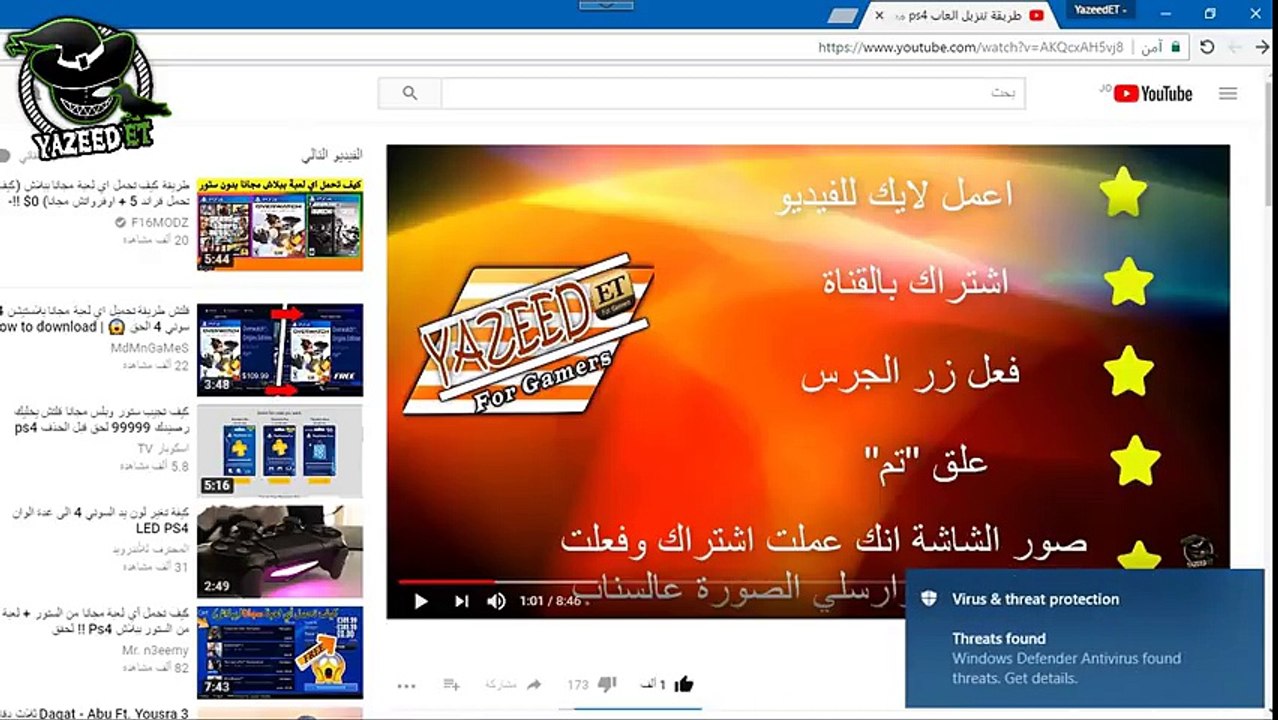Image resolution: width=1278 pixels, height=720 pixels.
Task: Focus the youtube.com address bar
Action: [970, 47]
